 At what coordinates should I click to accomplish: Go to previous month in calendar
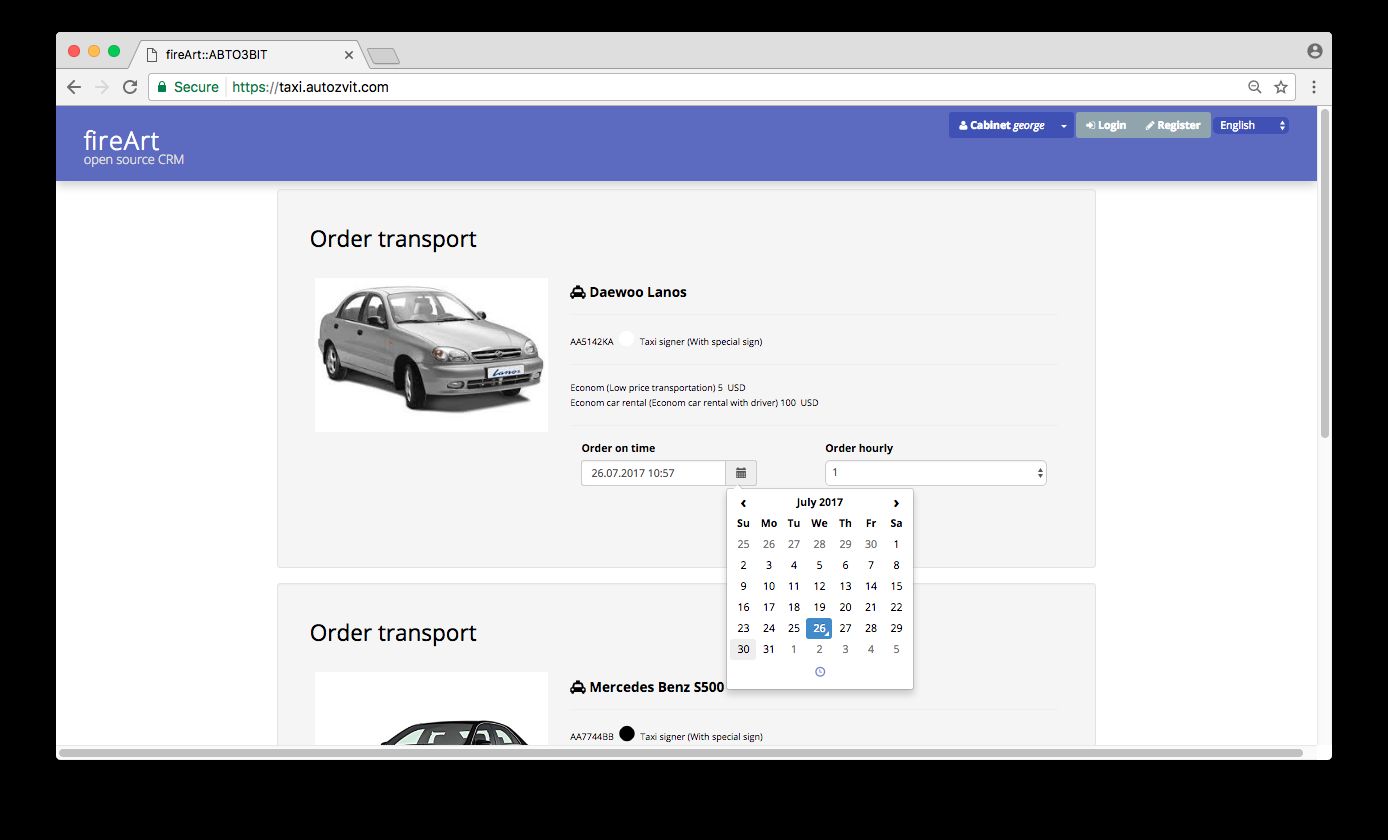[743, 503]
